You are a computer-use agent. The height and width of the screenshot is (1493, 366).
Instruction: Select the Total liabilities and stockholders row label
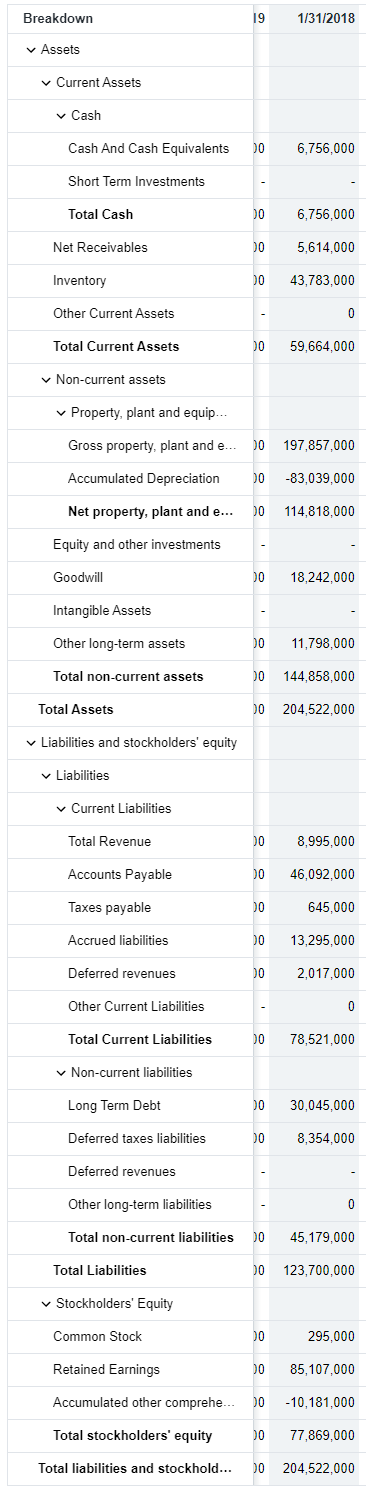click(135, 1468)
